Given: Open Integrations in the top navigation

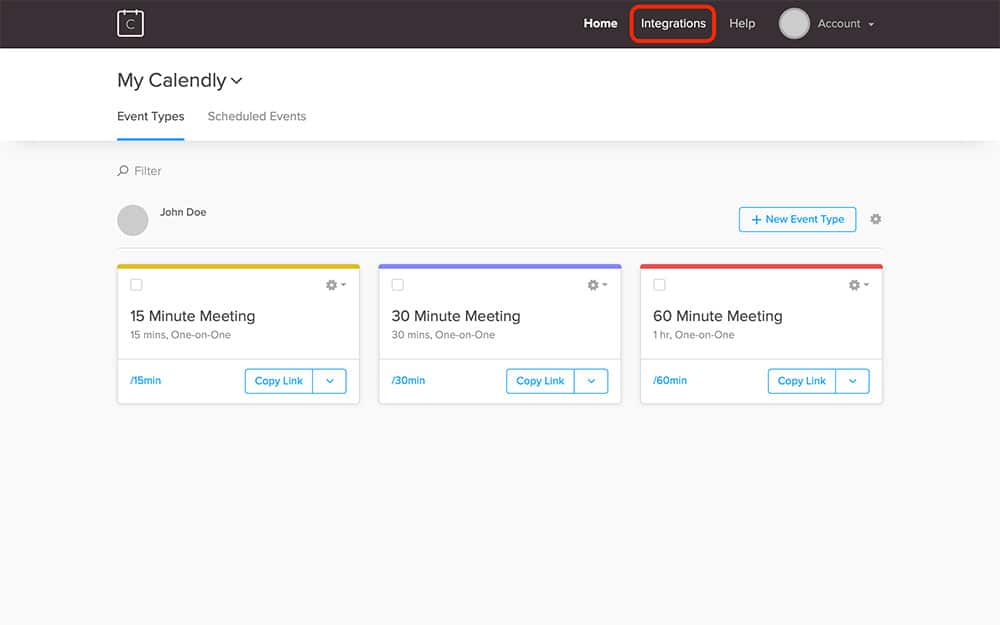Looking at the screenshot, I should [x=673, y=24].
